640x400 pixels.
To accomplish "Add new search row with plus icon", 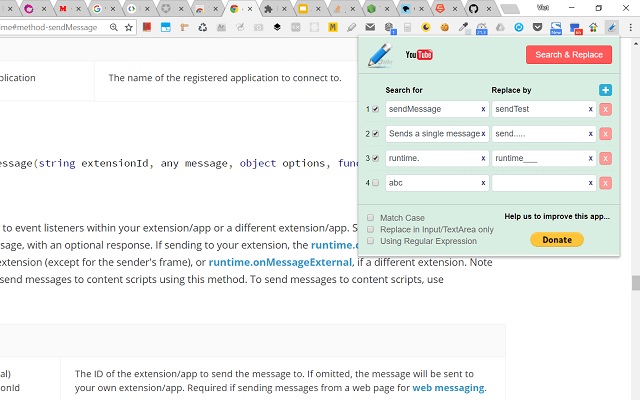I will (x=605, y=90).
